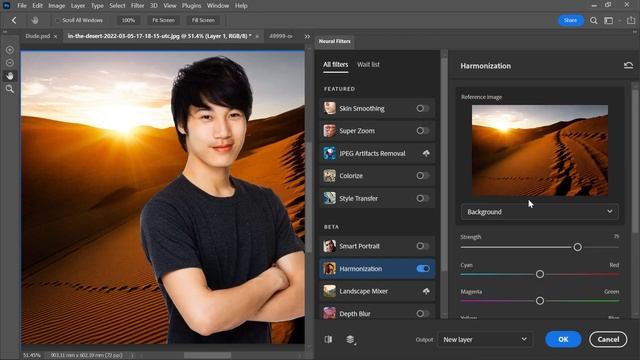Switch to the All filters tab
Screen dimensions: 640x360
pos(336,64)
